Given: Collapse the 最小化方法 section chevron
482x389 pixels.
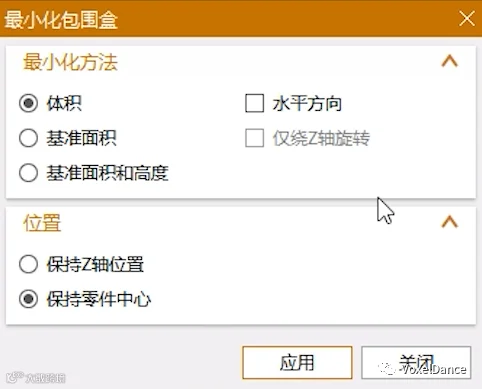Looking at the screenshot, I should (x=450, y=61).
